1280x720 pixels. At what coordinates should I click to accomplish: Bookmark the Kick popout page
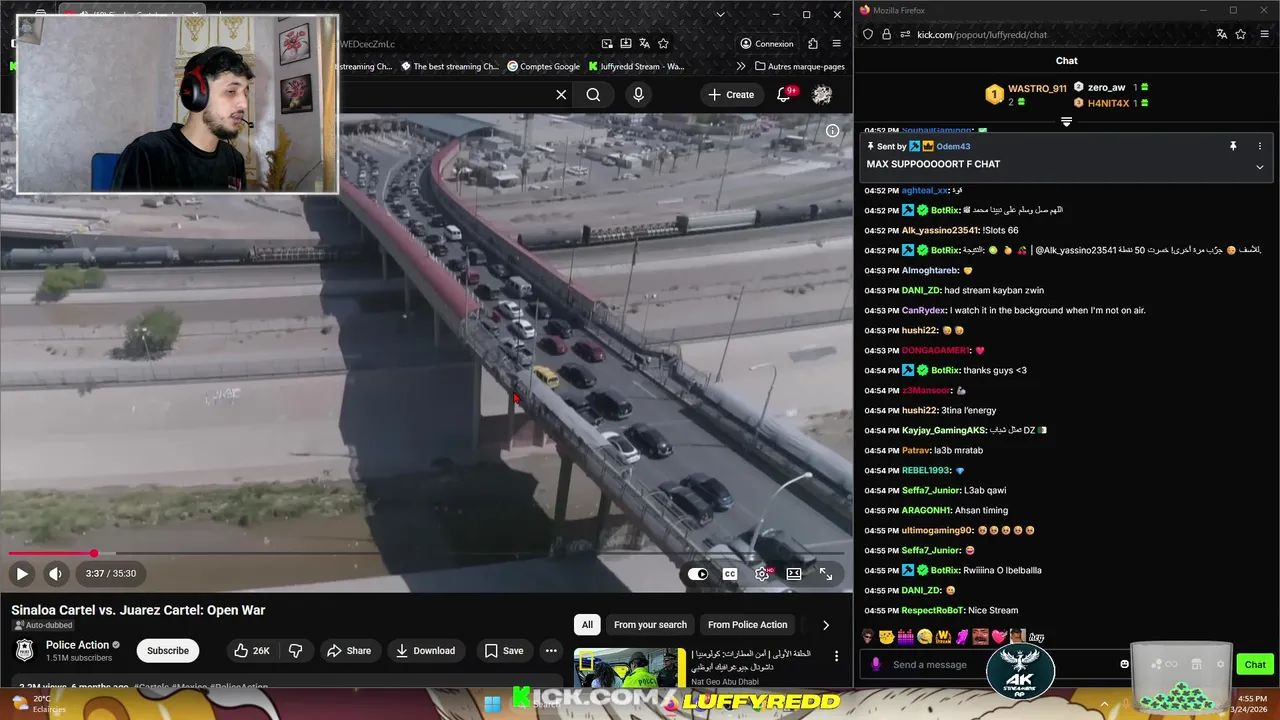(1241, 34)
